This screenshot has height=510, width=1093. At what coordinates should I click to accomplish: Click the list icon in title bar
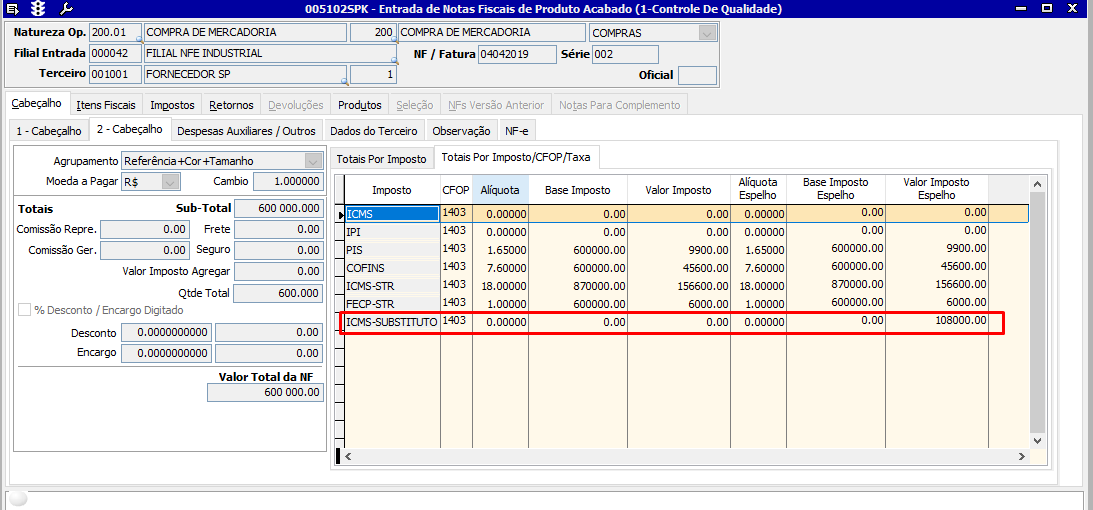click(x=13, y=9)
